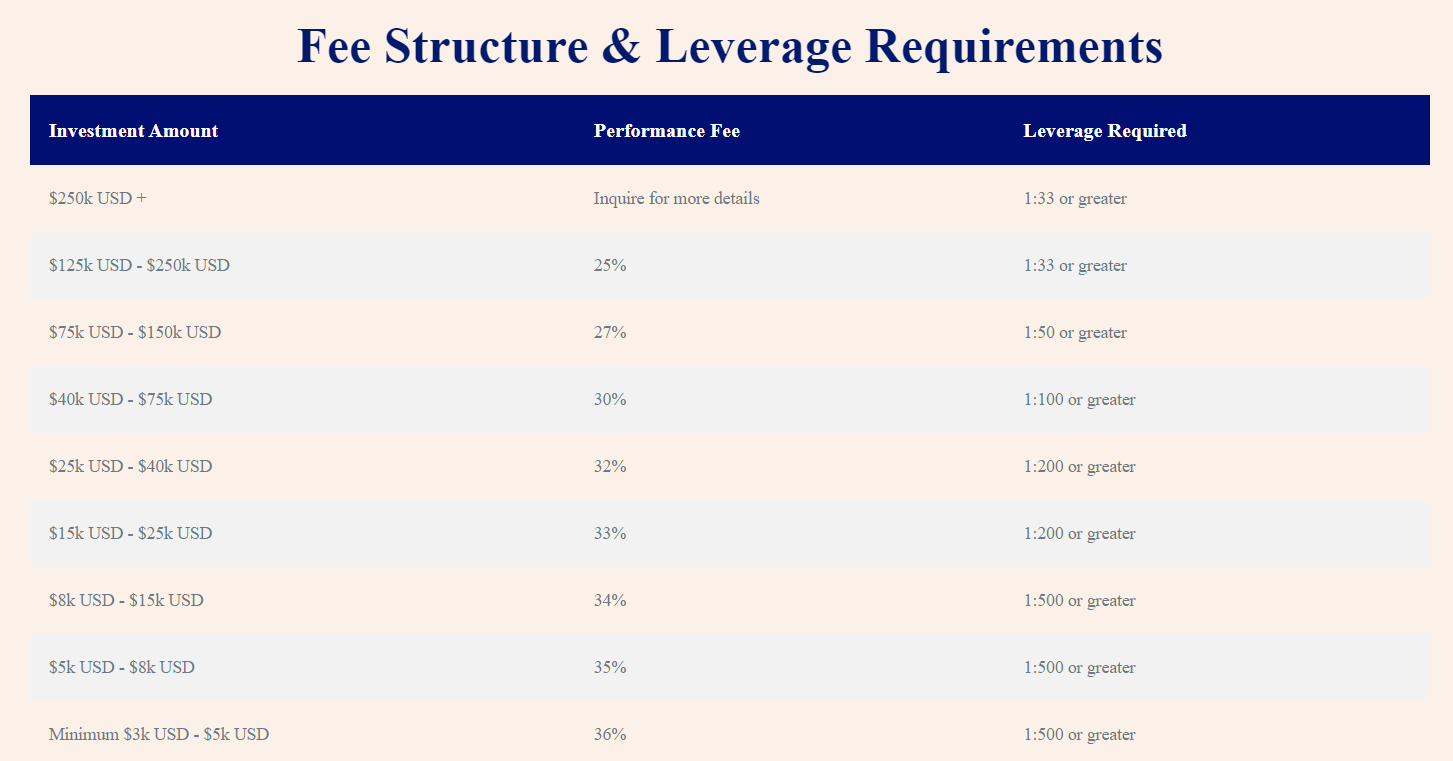The image size is (1453, 761).
Task: Click the 1:100 or greater leverage cell
Action: tap(1079, 399)
